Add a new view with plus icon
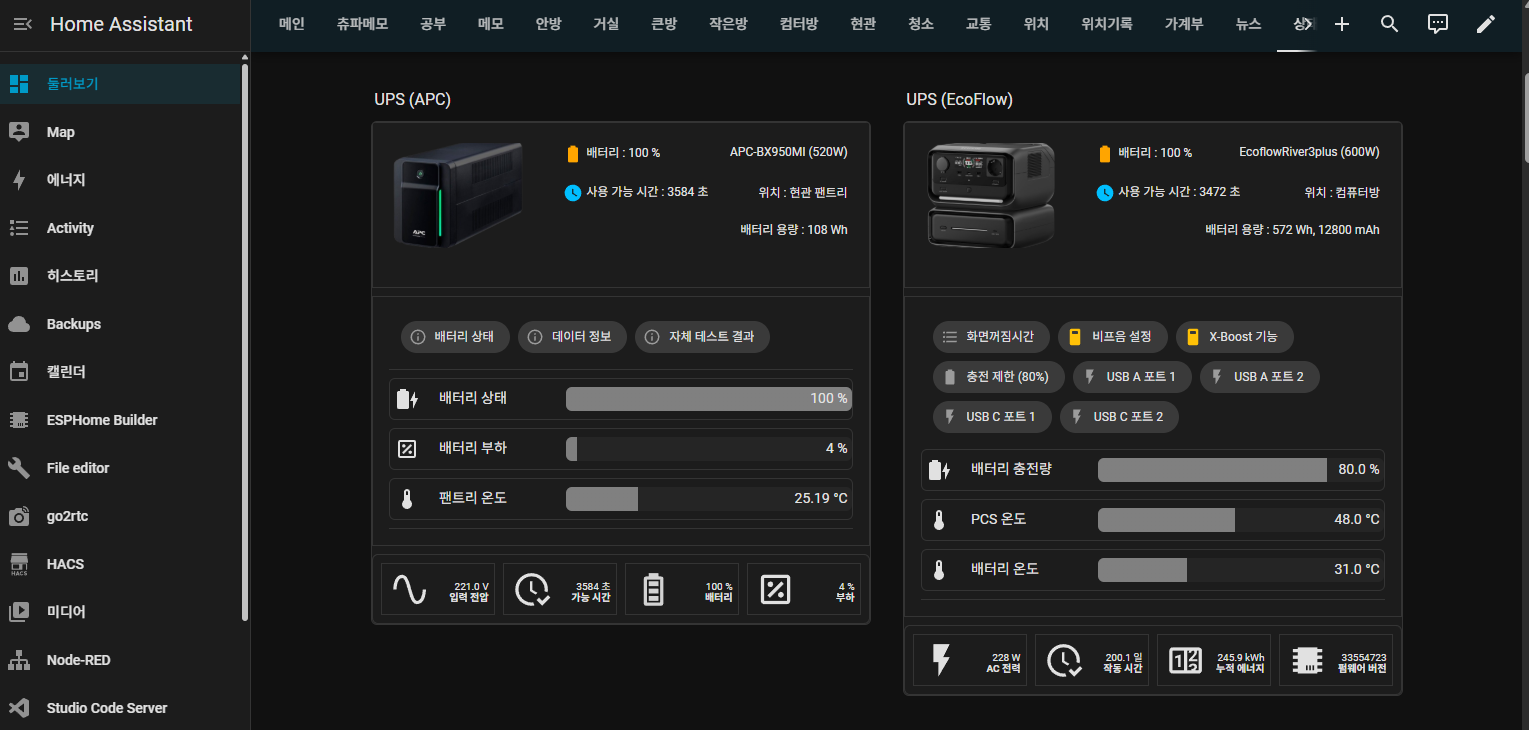 pyautogui.click(x=1342, y=24)
